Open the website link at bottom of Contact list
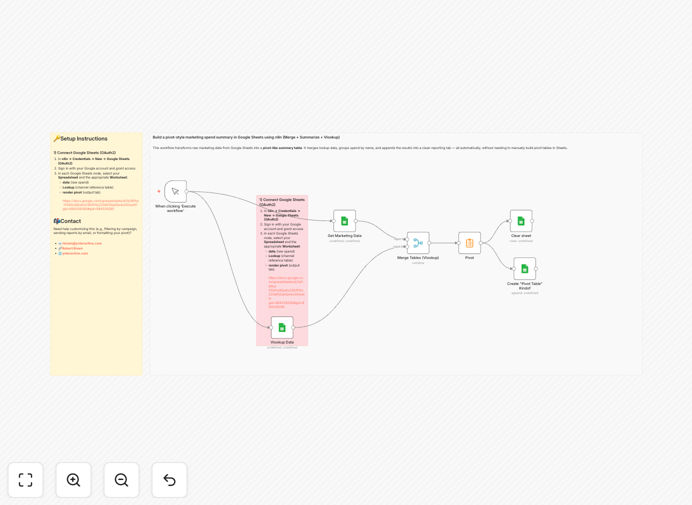This screenshot has width=692, height=505. tap(75, 253)
